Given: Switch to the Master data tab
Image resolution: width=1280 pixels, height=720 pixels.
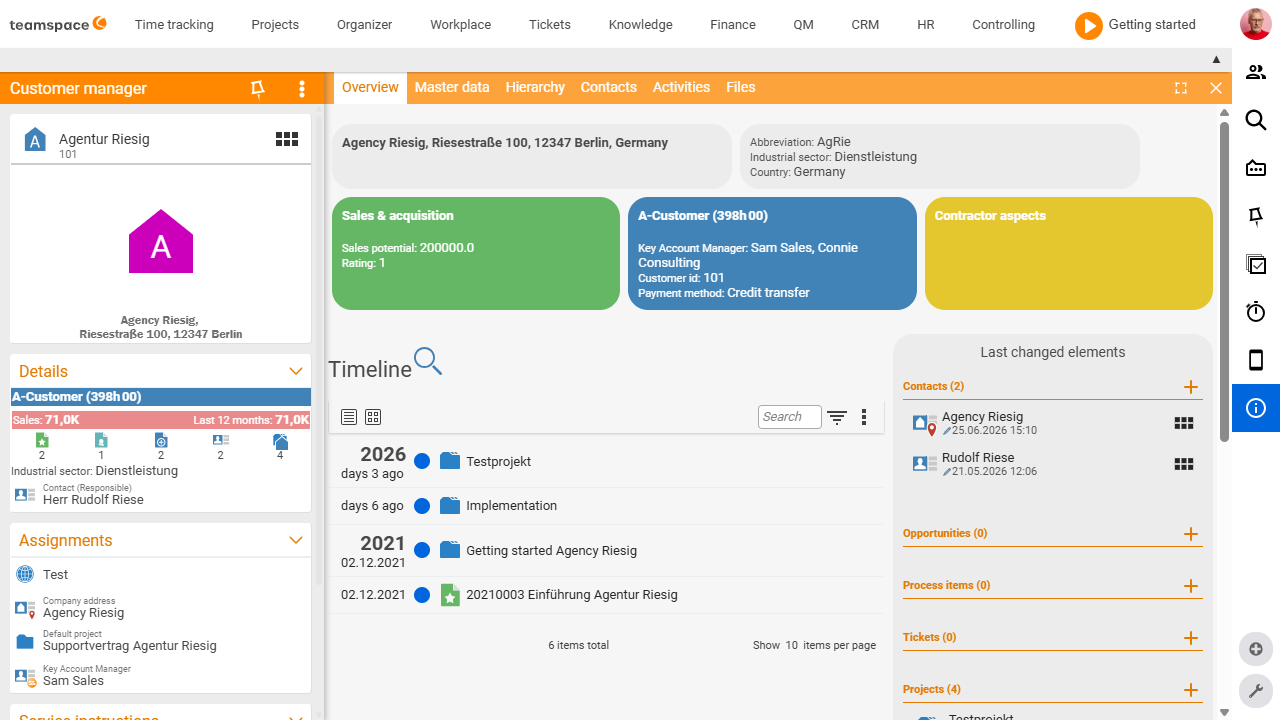Looking at the screenshot, I should [452, 88].
